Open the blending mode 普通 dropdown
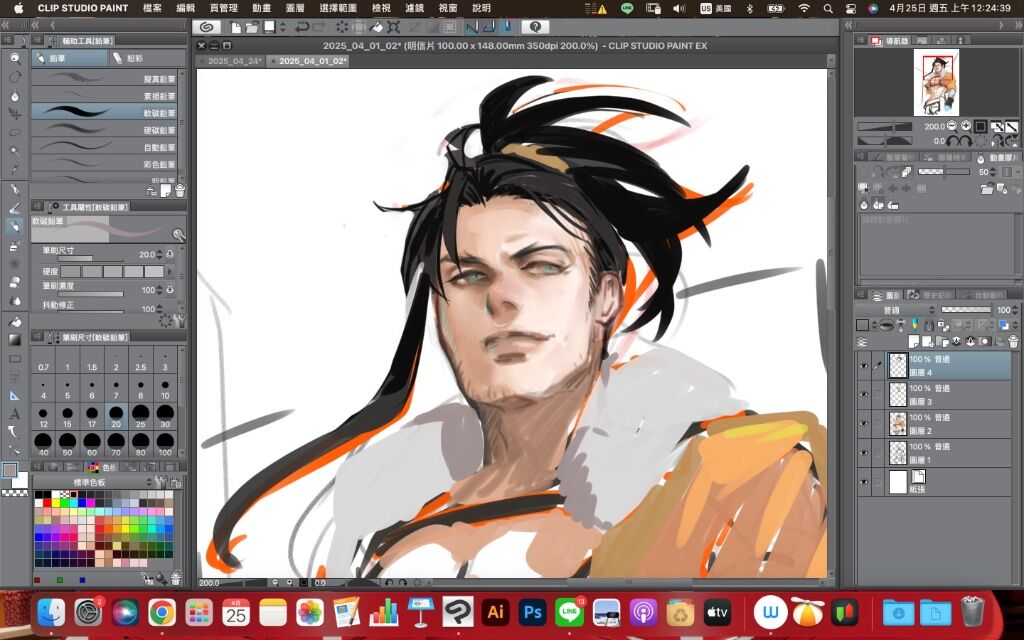Screen dimensions: 1024x640 [896, 310]
